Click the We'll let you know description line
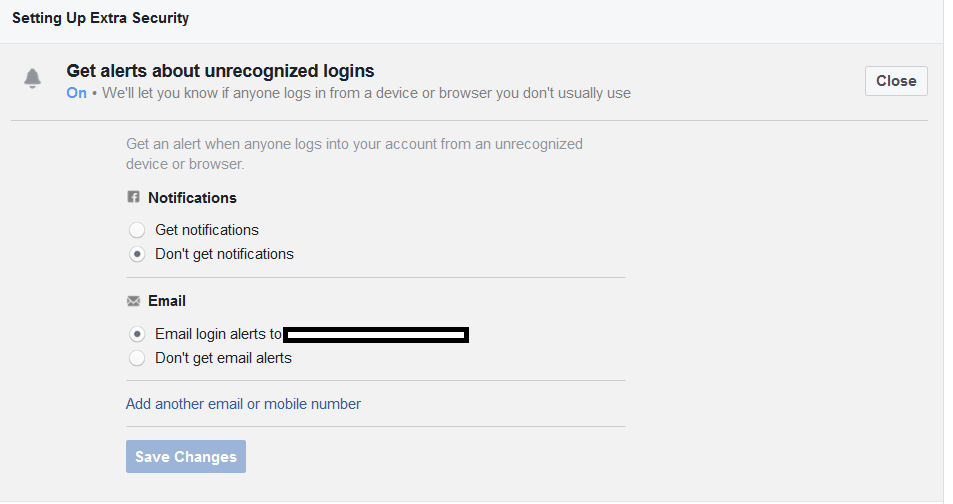 (366, 93)
